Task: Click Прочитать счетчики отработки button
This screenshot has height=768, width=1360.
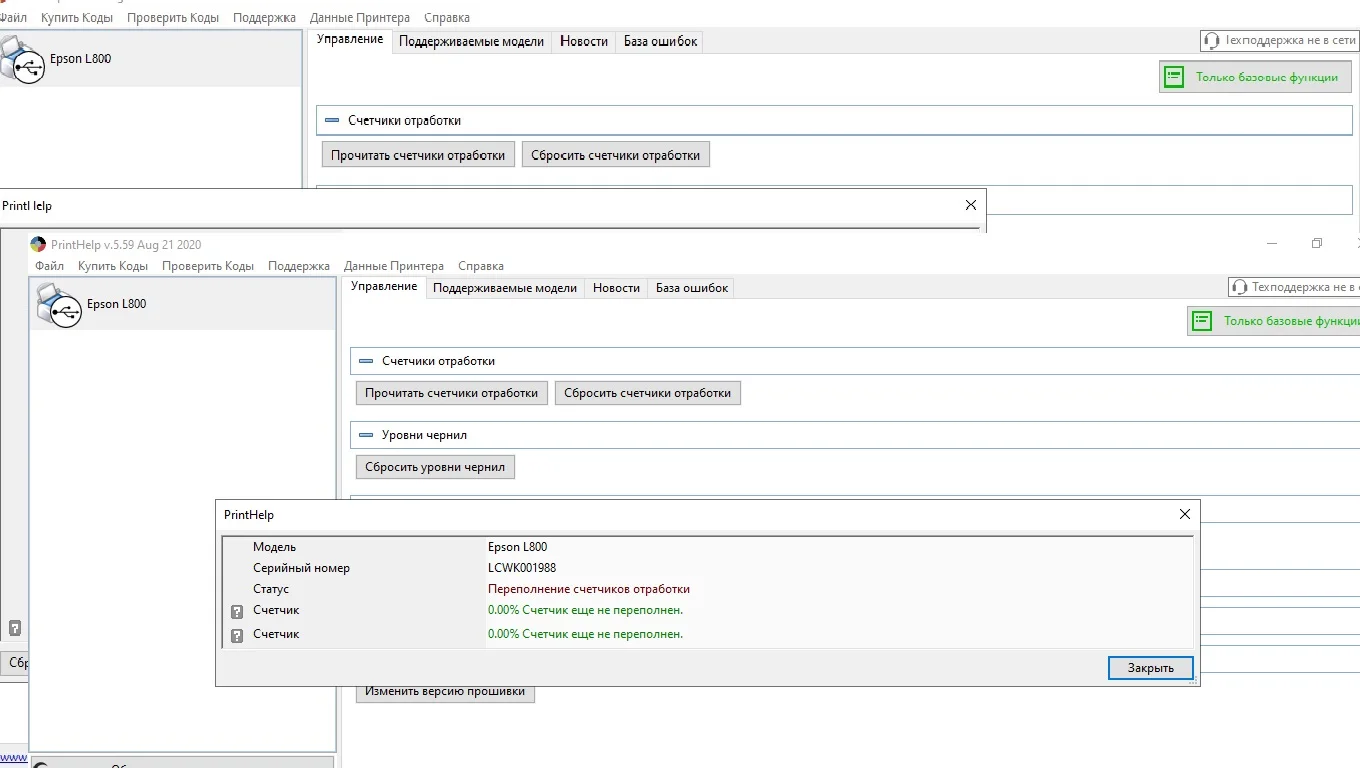Action: [x=452, y=393]
